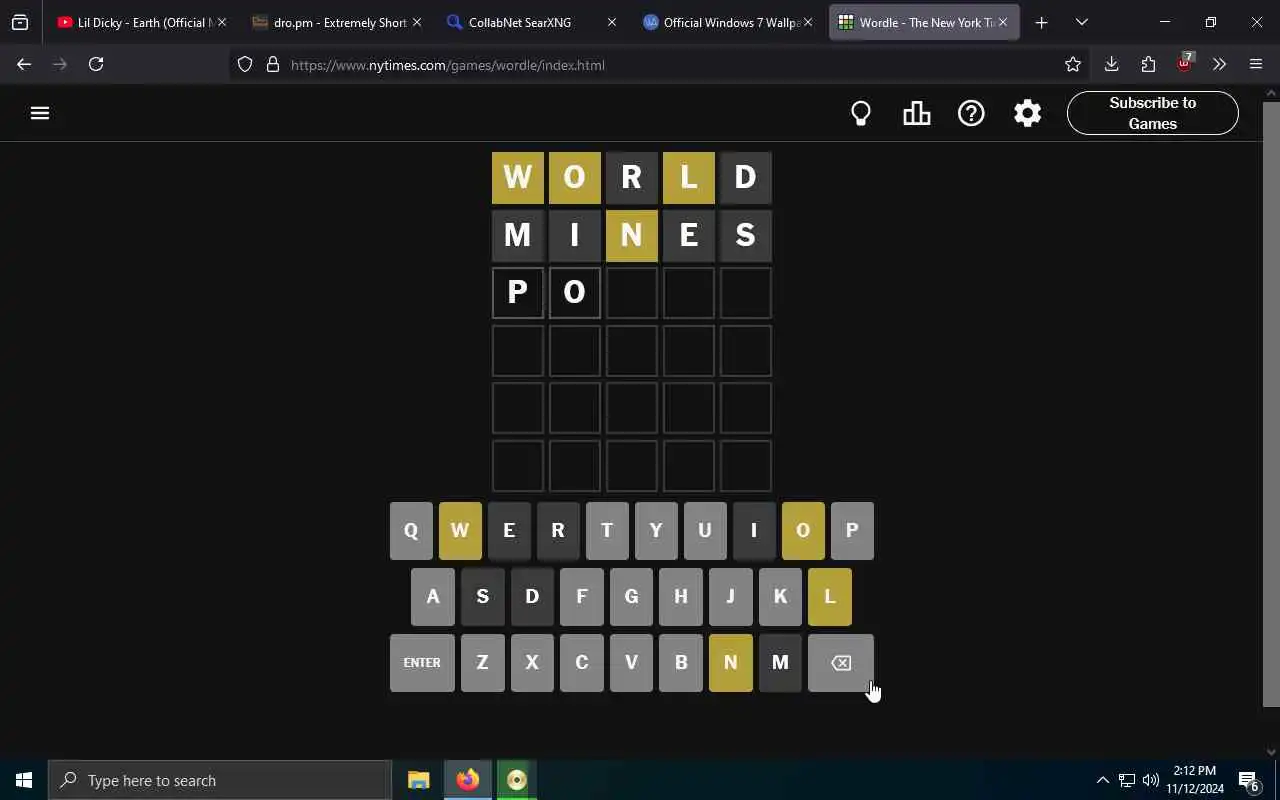Open the Wordle settings gear
1280x800 pixels.
click(1027, 113)
